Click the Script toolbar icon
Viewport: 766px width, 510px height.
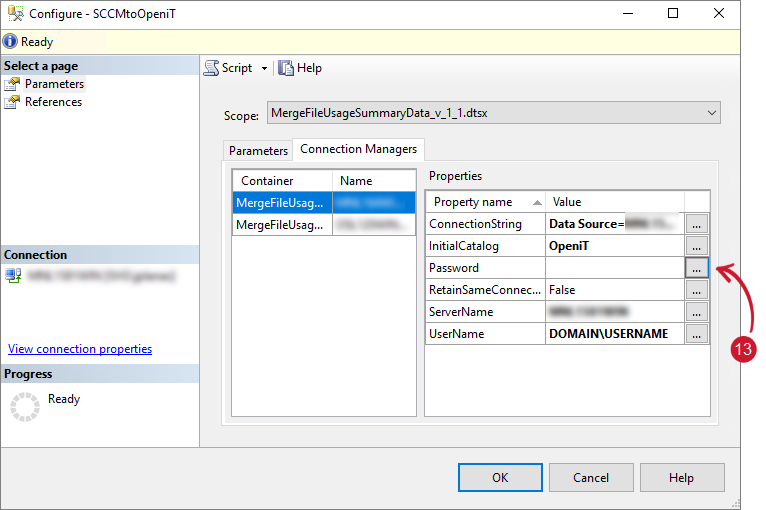click(212, 68)
